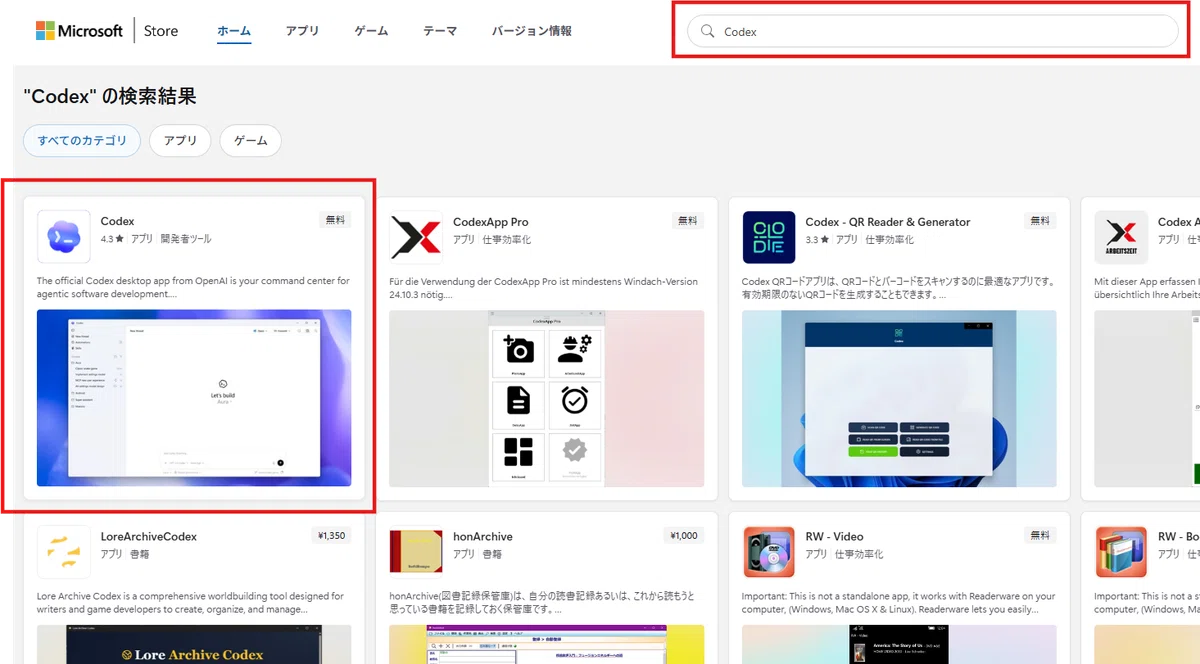Click the ¥1,350 price badge
1200x664 pixels.
[x=331, y=535]
